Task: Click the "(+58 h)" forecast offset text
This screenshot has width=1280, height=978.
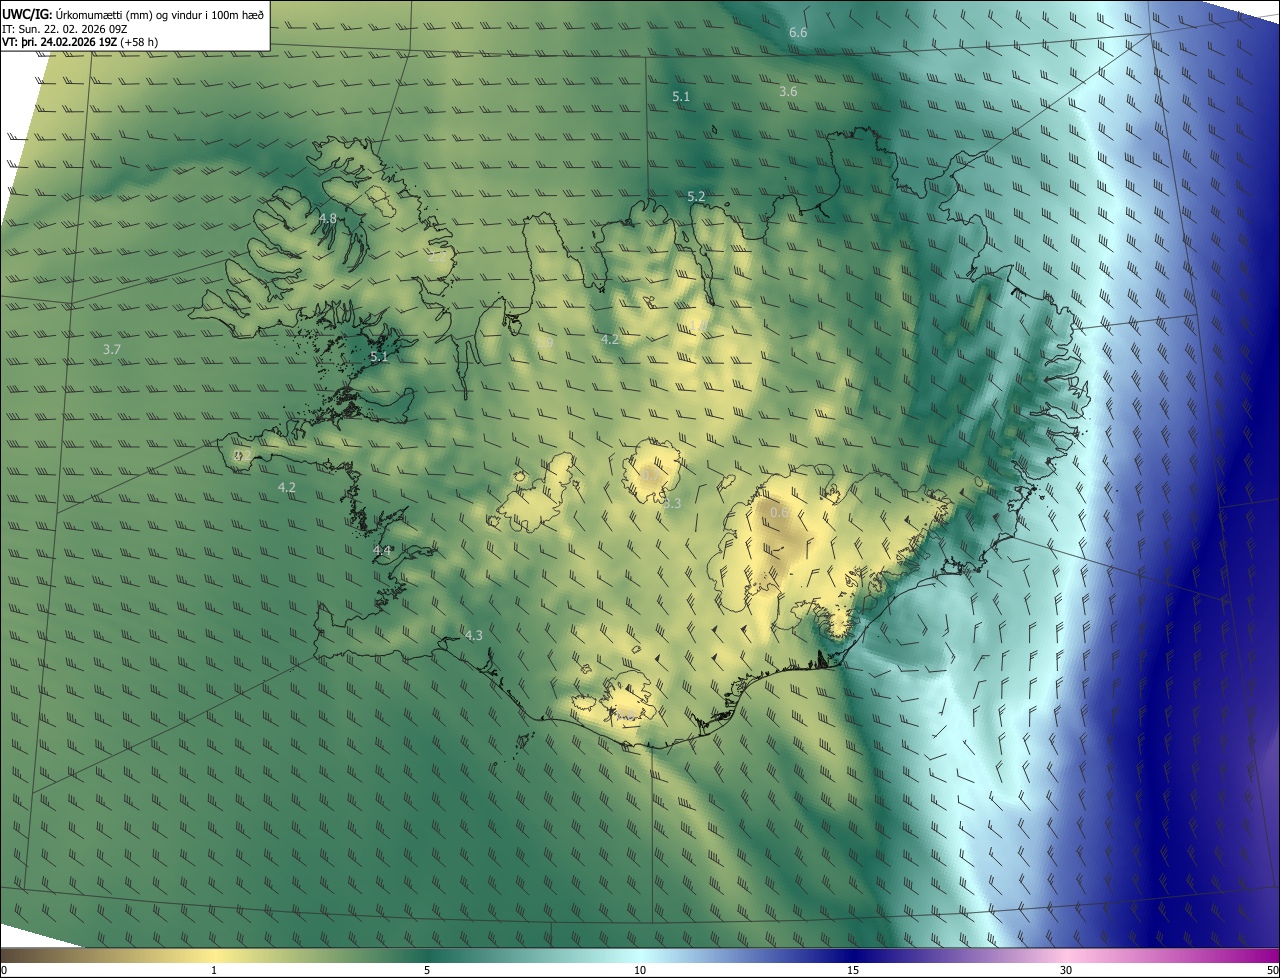Action: click(140, 42)
